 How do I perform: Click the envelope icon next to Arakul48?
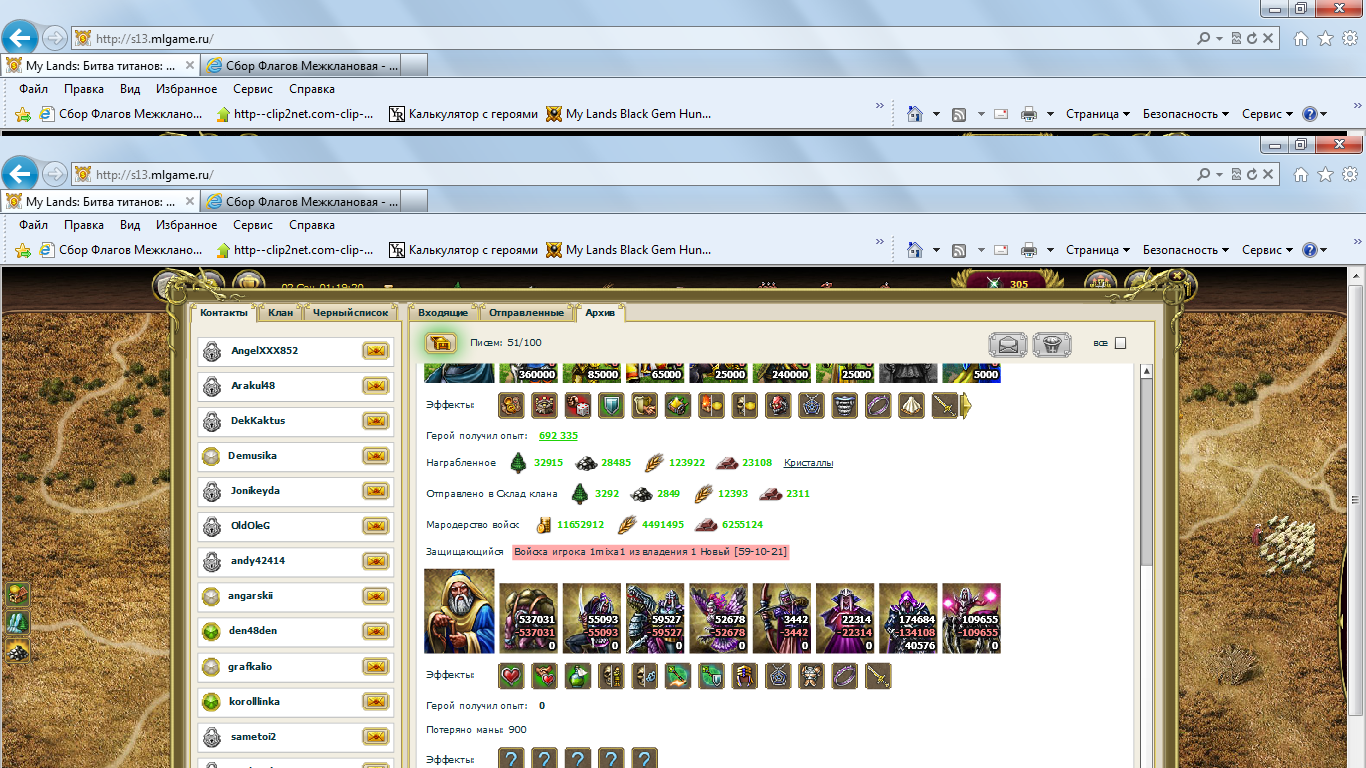(x=375, y=386)
